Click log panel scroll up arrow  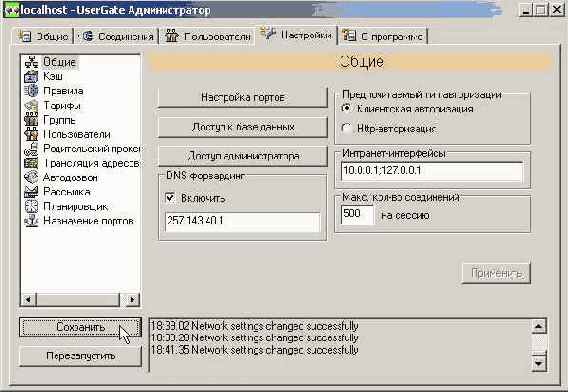(539, 326)
